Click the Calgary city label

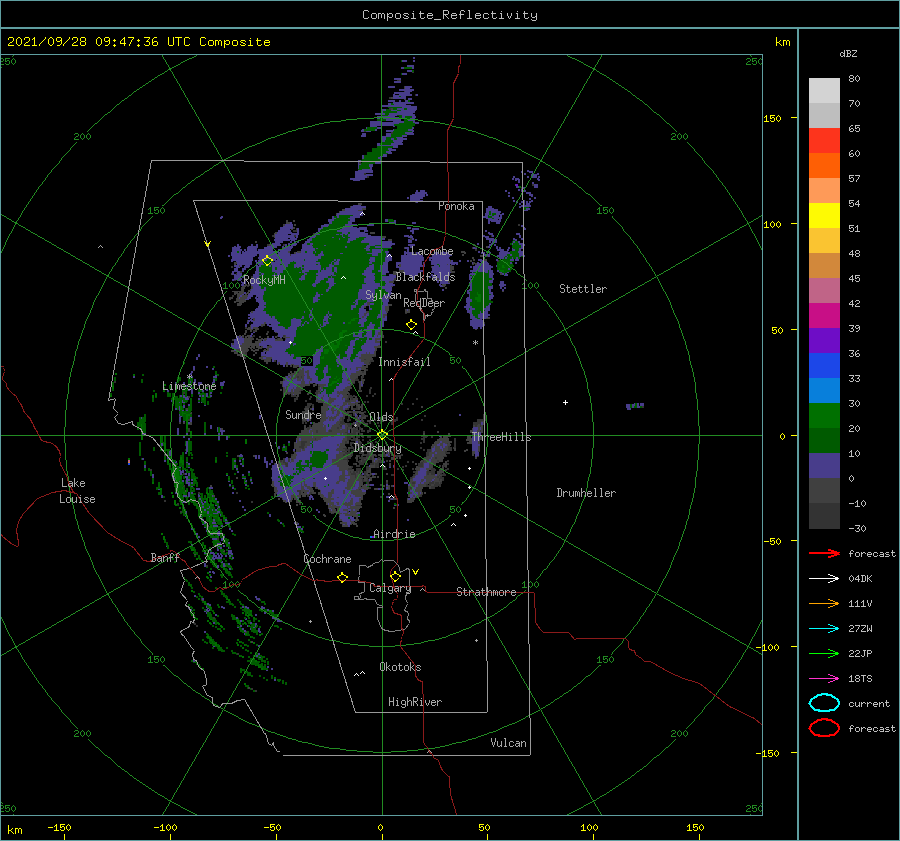tap(390, 588)
